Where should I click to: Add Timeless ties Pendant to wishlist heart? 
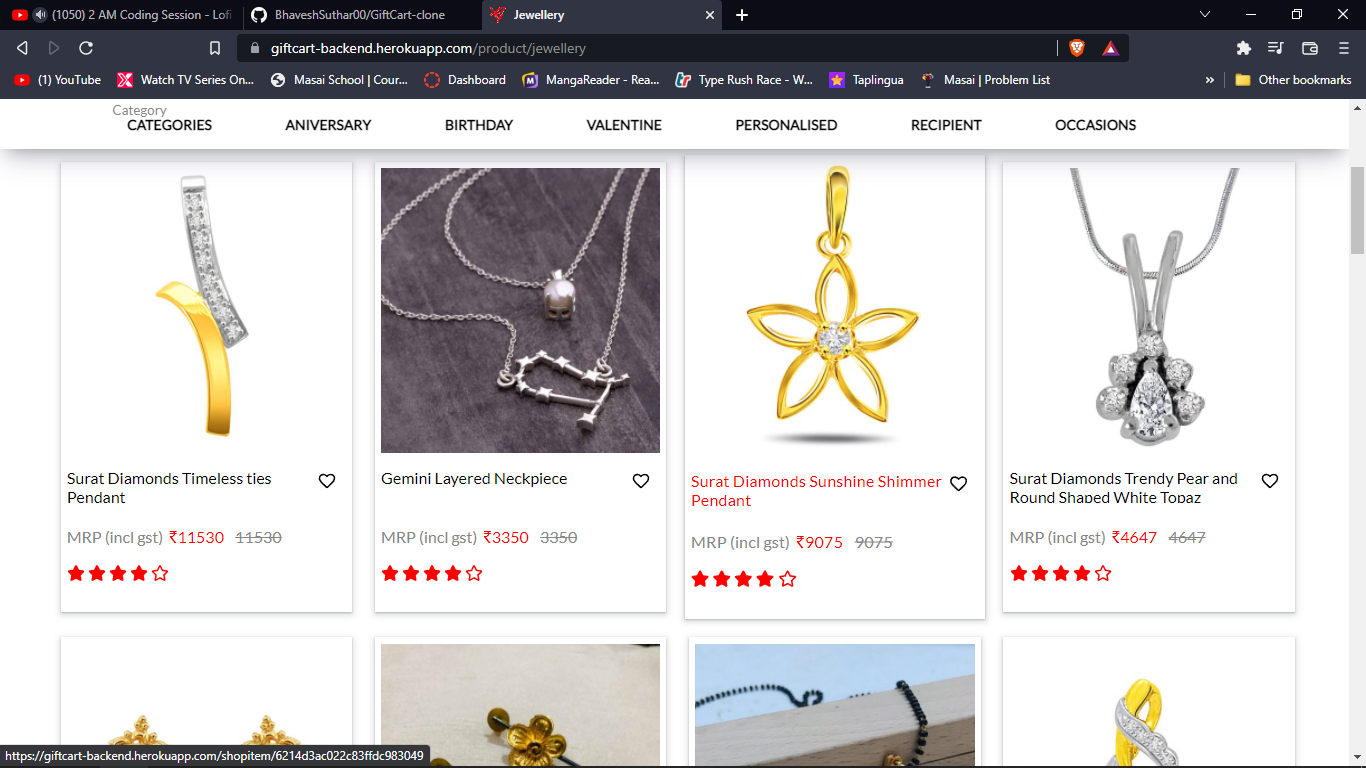[x=327, y=481]
